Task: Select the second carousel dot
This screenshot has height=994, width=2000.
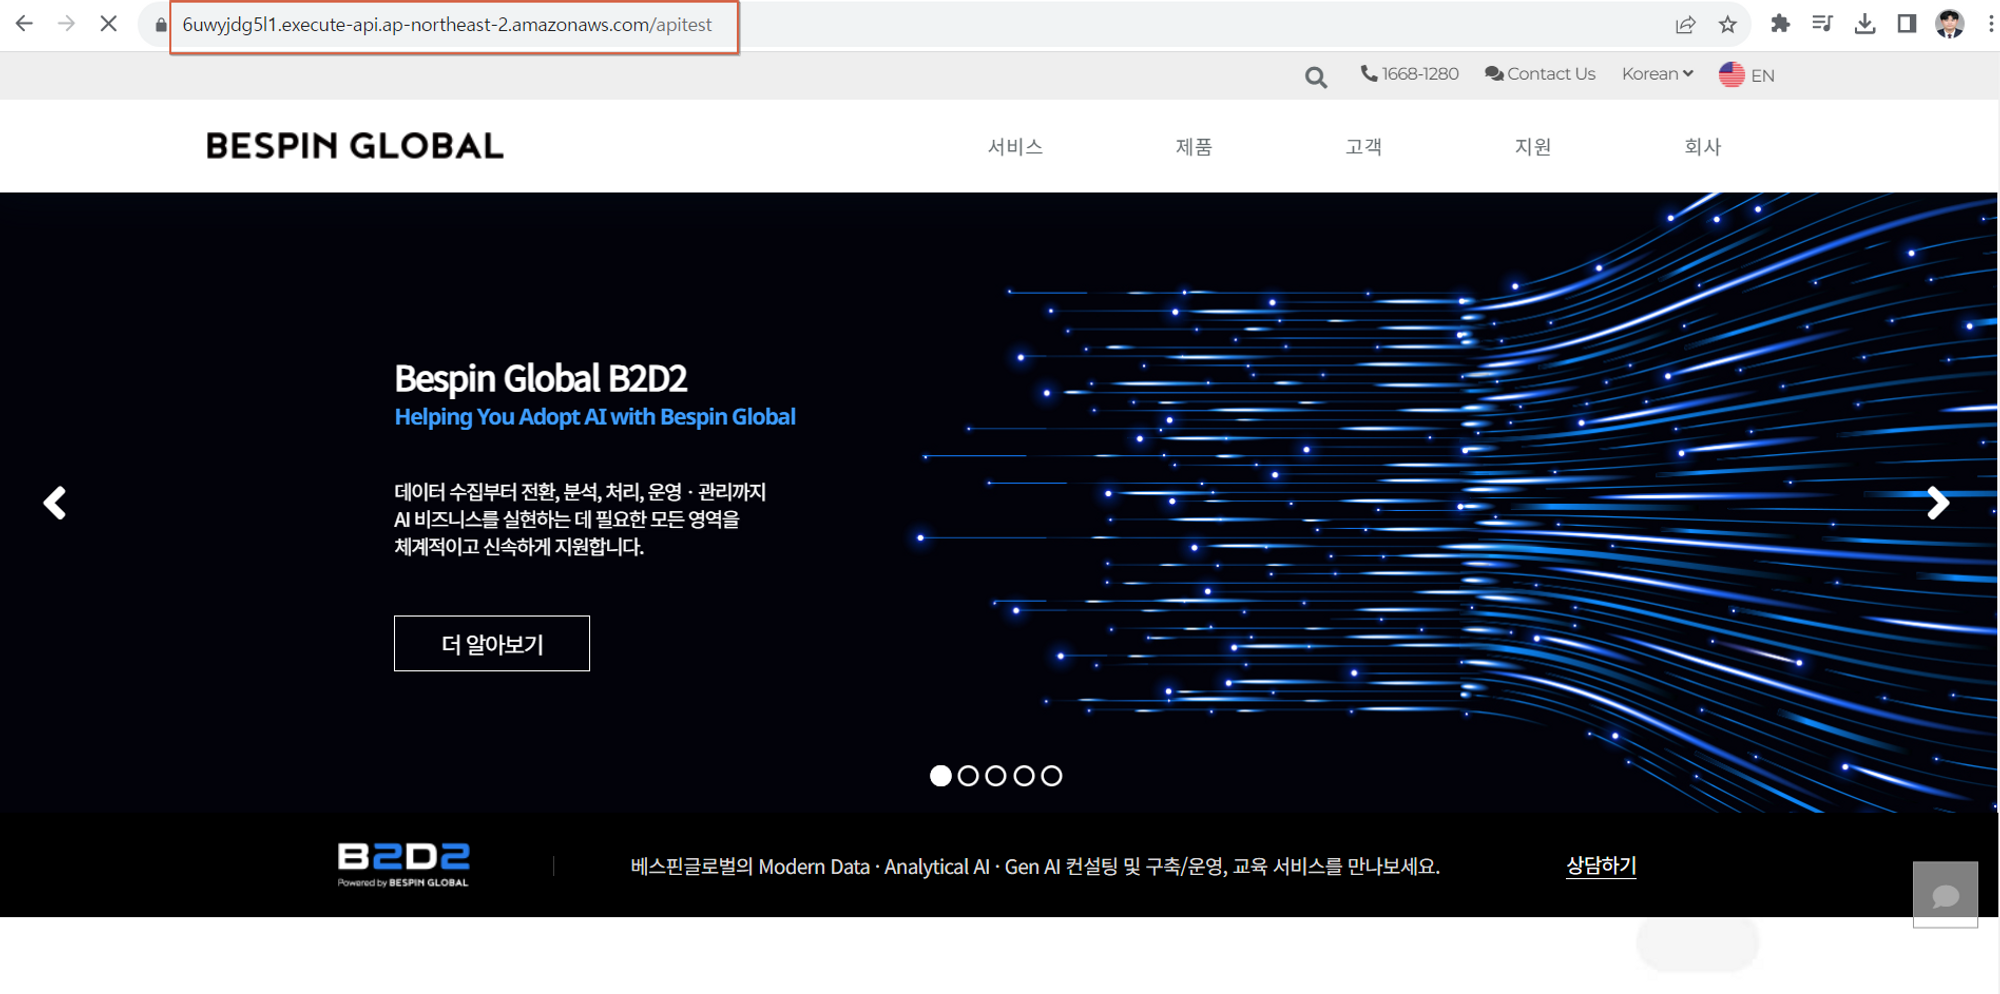Action: pos(968,776)
